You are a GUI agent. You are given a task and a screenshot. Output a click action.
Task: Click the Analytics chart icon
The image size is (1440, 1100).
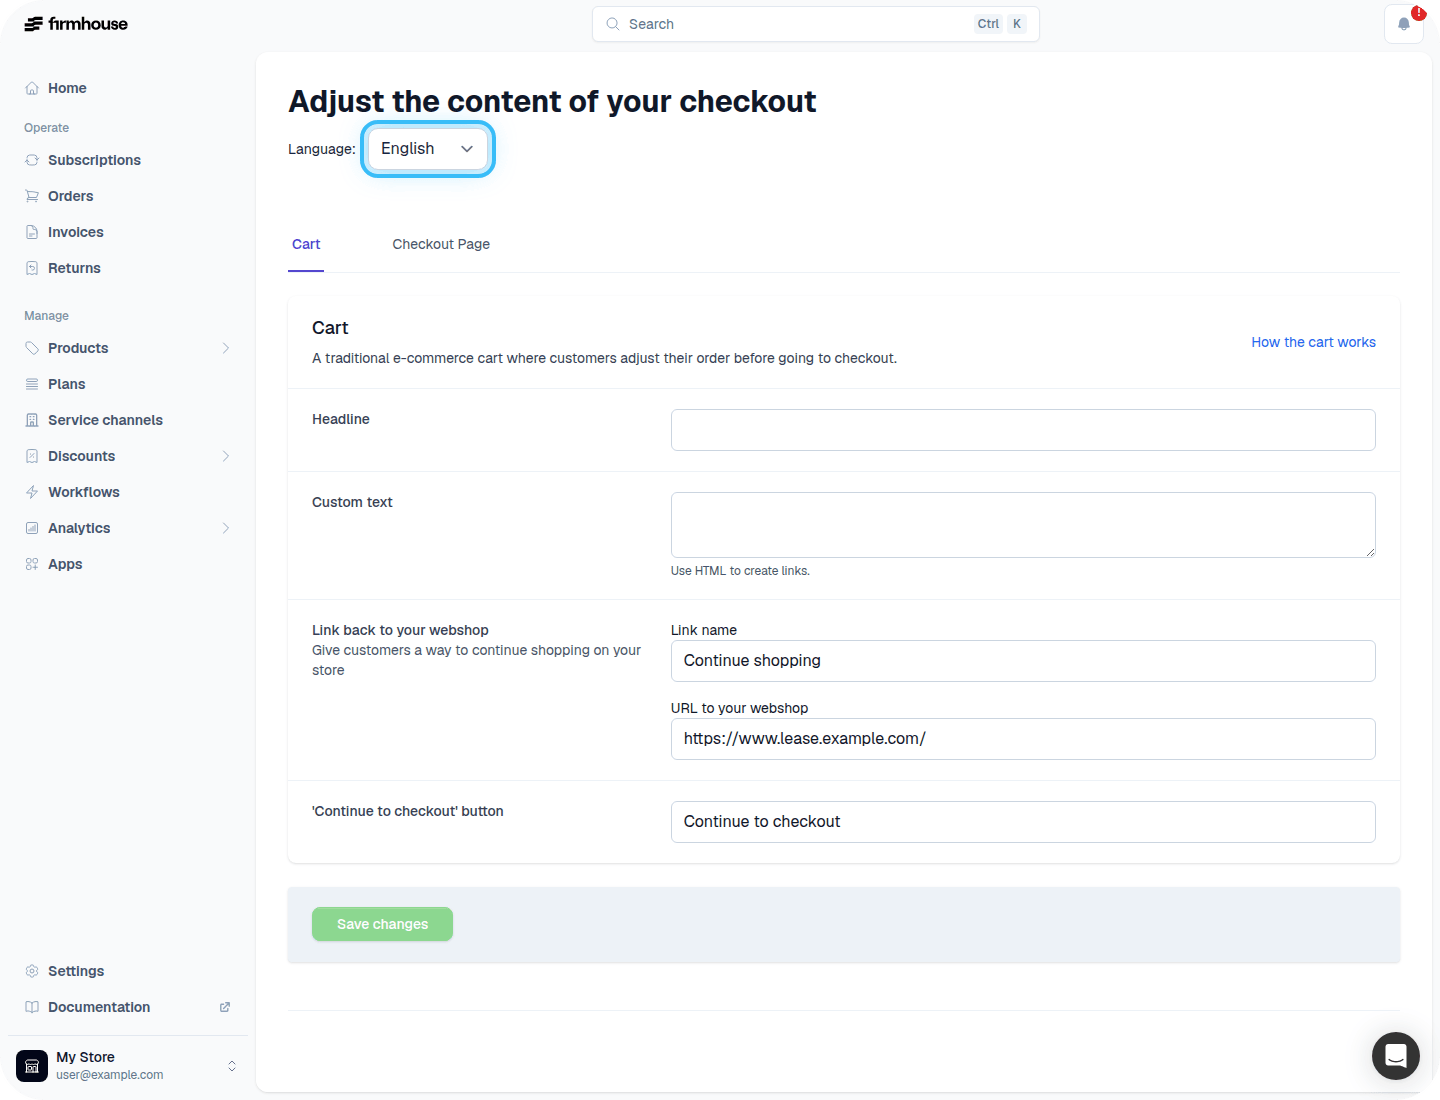coord(32,528)
